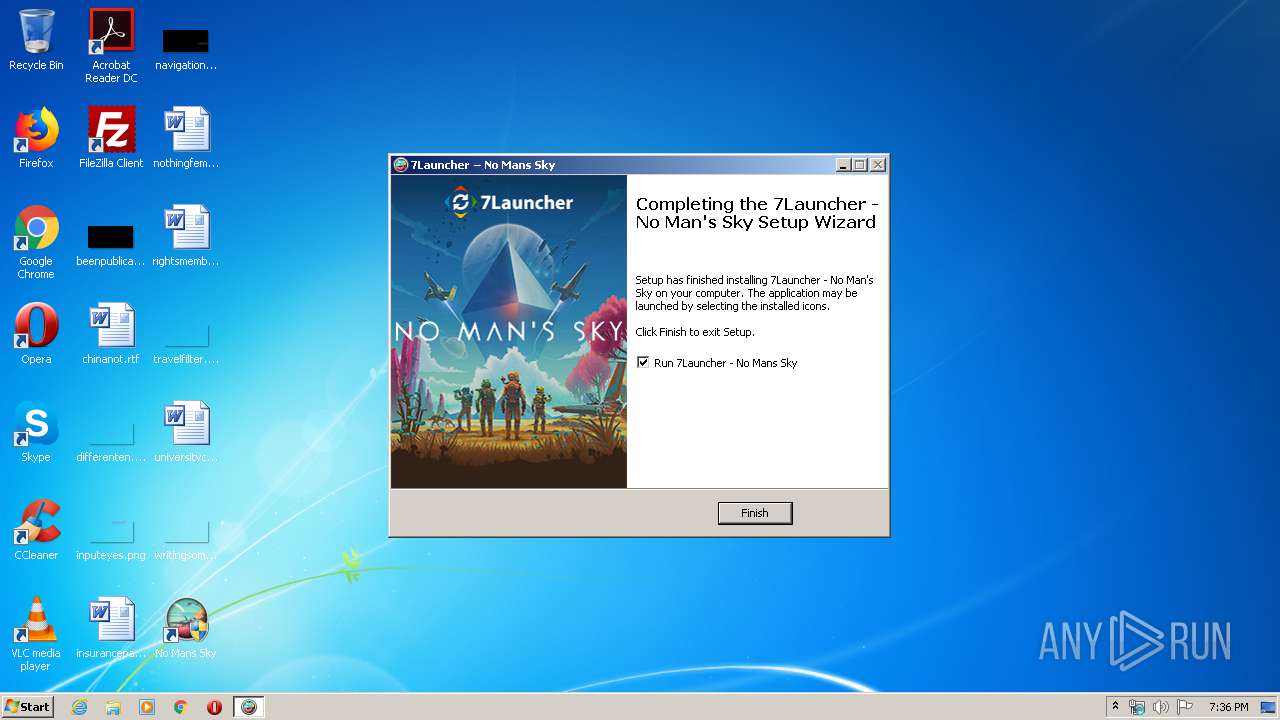Select the Skype desktop shortcut
The height and width of the screenshot is (720, 1280).
coord(36,432)
